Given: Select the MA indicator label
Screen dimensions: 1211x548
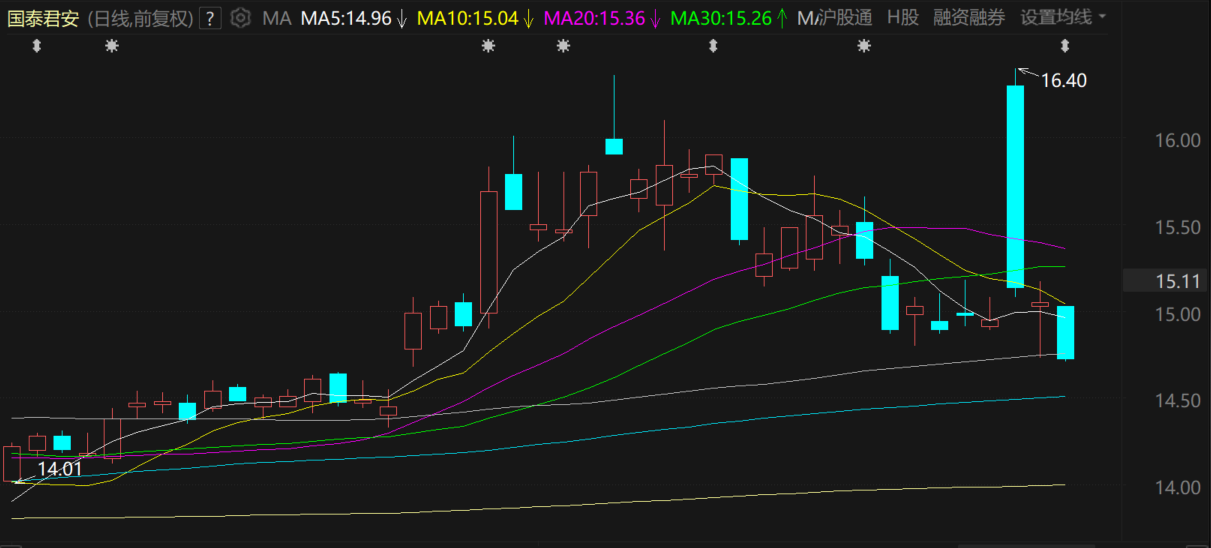Looking at the screenshot, I should (276, 18).
